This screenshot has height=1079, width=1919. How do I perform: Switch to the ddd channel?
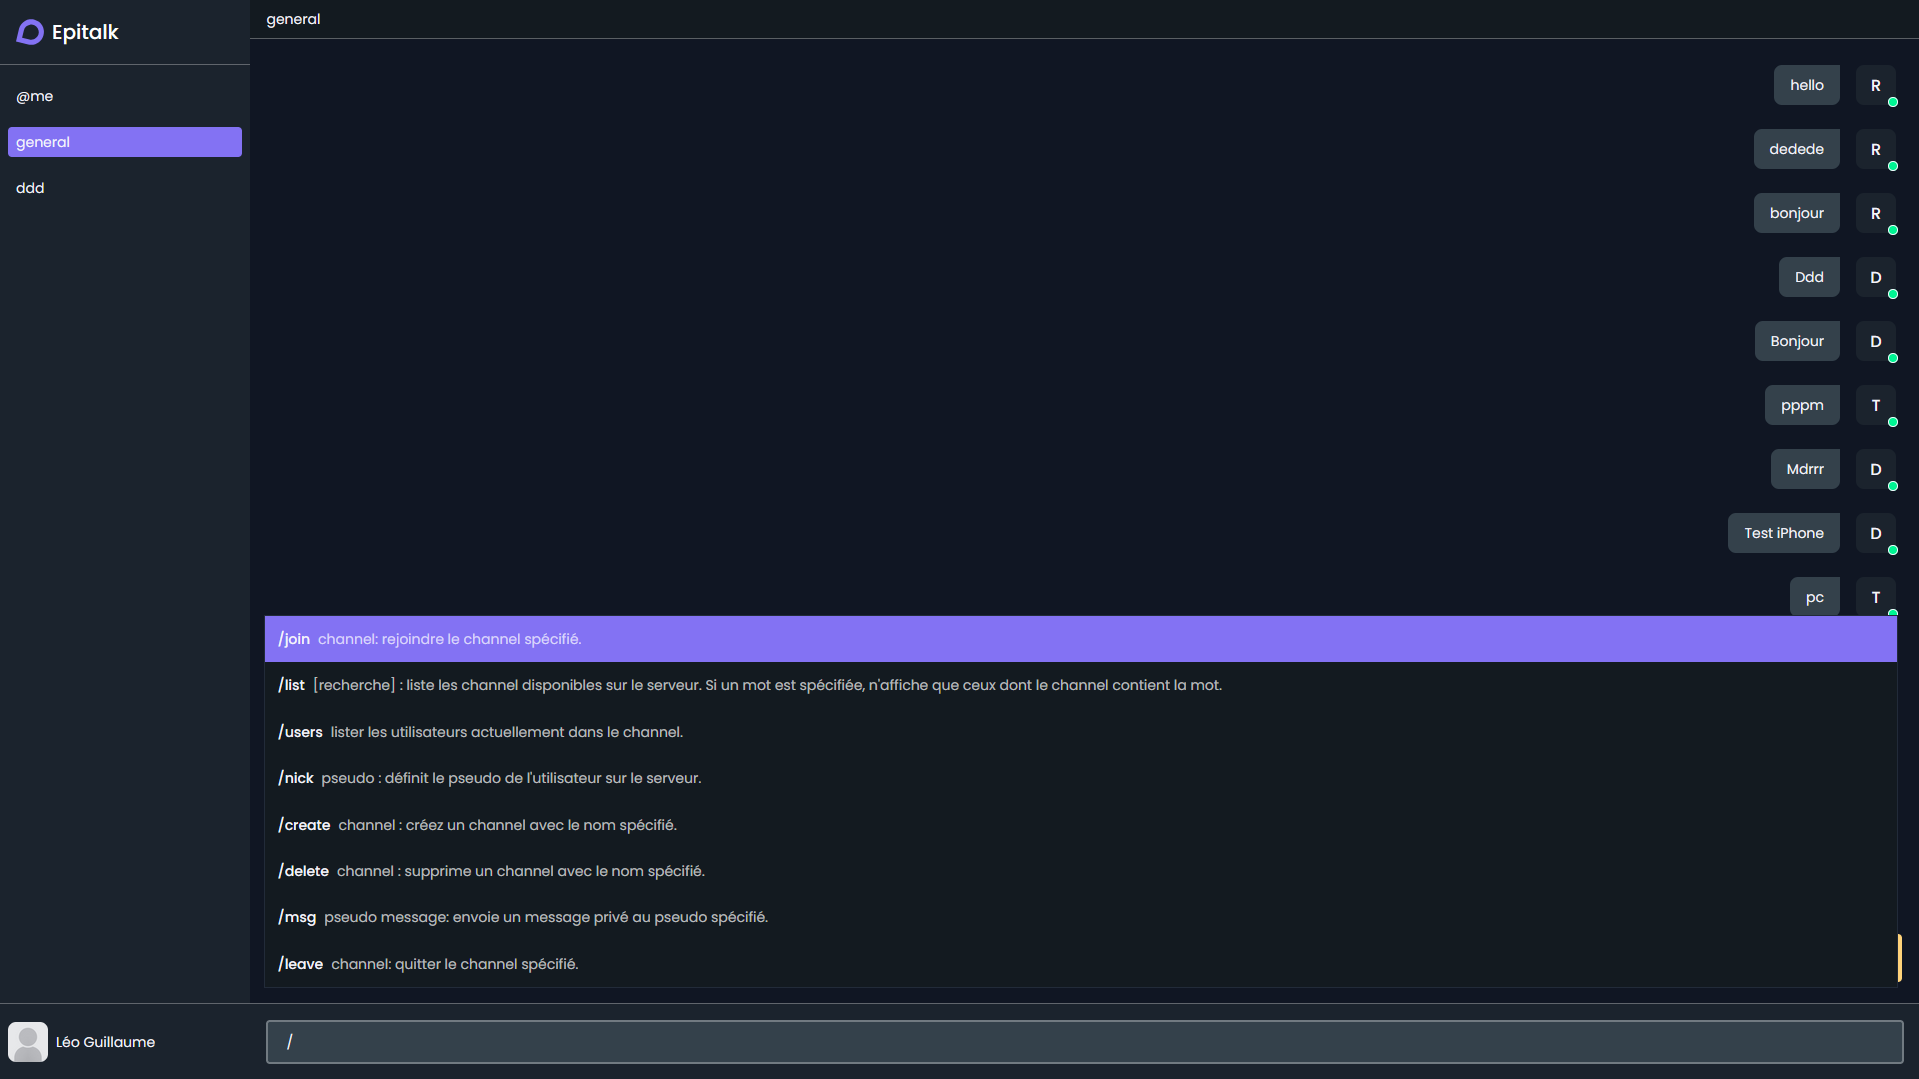(30, 188)
